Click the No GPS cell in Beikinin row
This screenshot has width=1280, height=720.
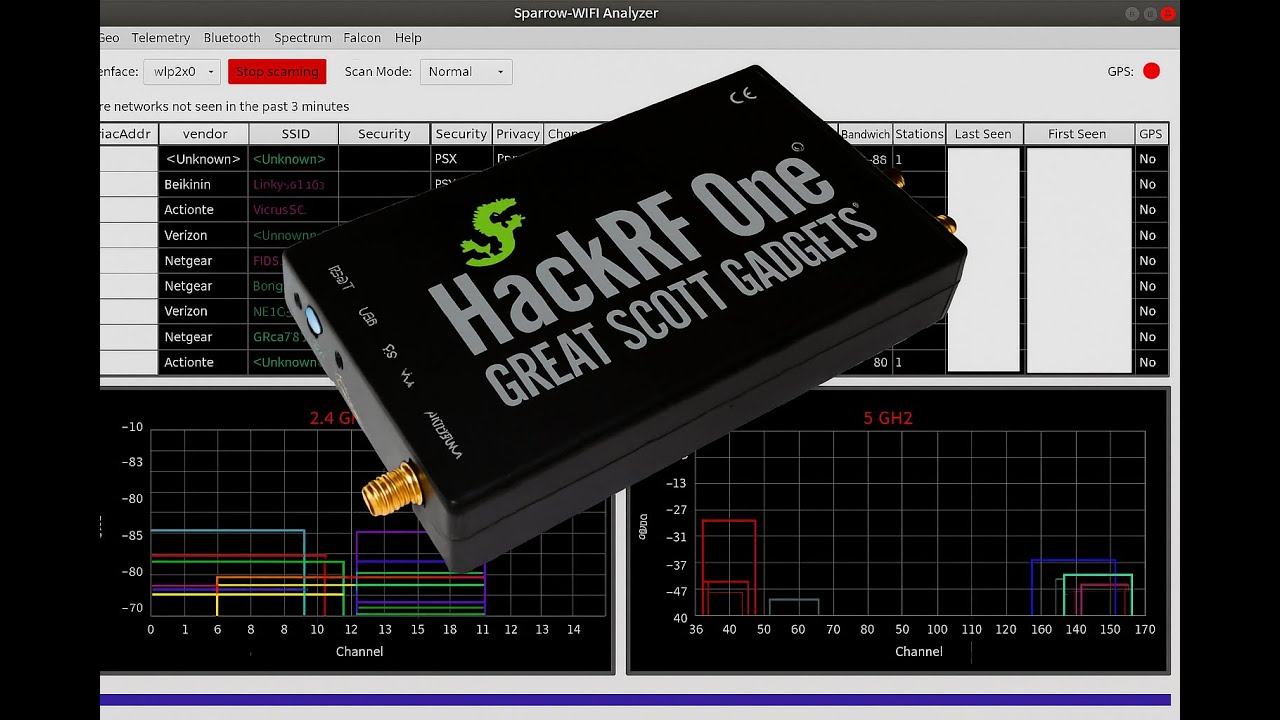pyautogui.click(x=1151, y=184)
